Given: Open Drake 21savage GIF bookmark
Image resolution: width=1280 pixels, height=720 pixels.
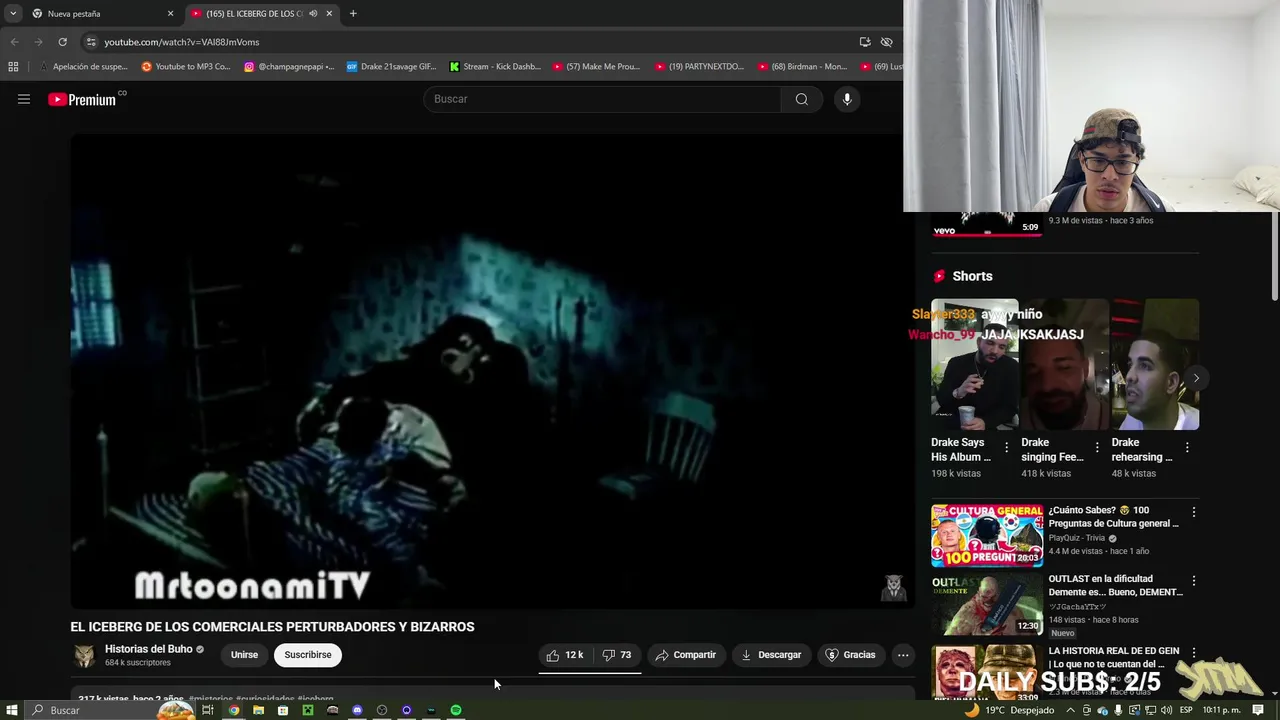Looking at the screenshot, I should pos(391,67).
